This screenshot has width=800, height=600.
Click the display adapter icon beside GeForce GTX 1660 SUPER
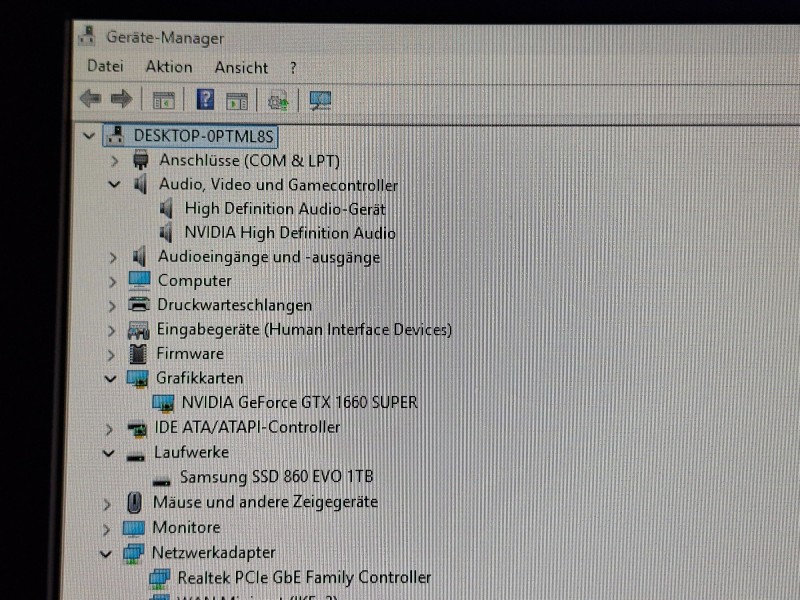pos(163,403)
